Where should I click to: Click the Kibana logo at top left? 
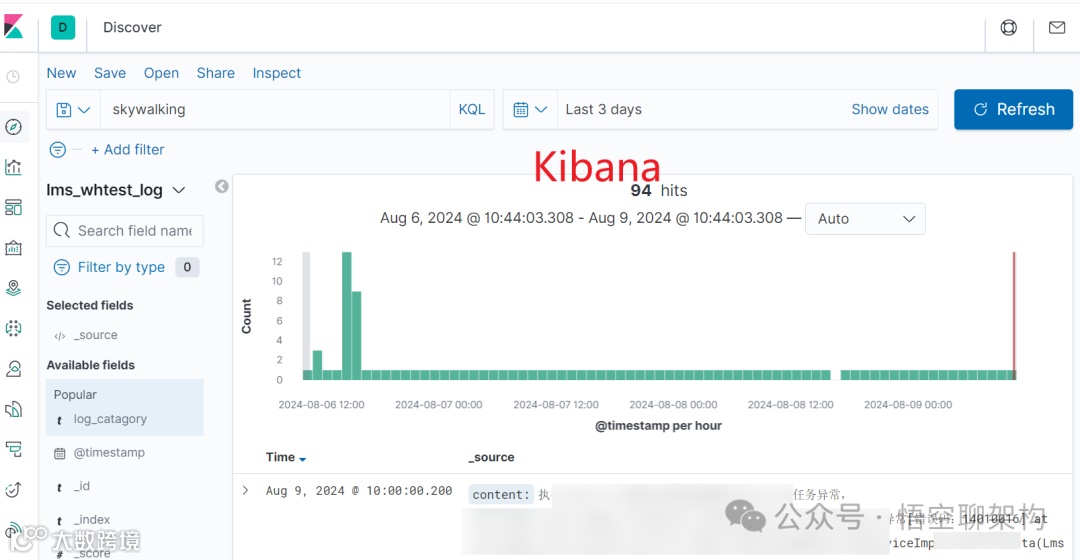[14, 27]
